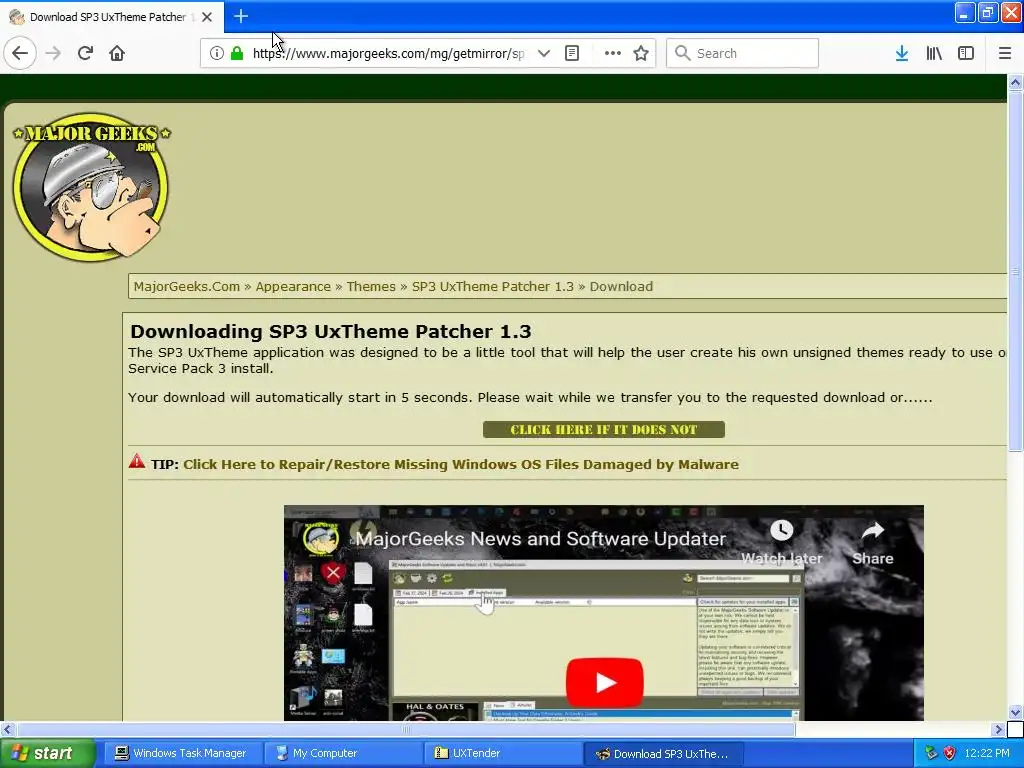1024x768 pixels.
Task: Click the green system tray icon
Action: [x=931, y=753]
